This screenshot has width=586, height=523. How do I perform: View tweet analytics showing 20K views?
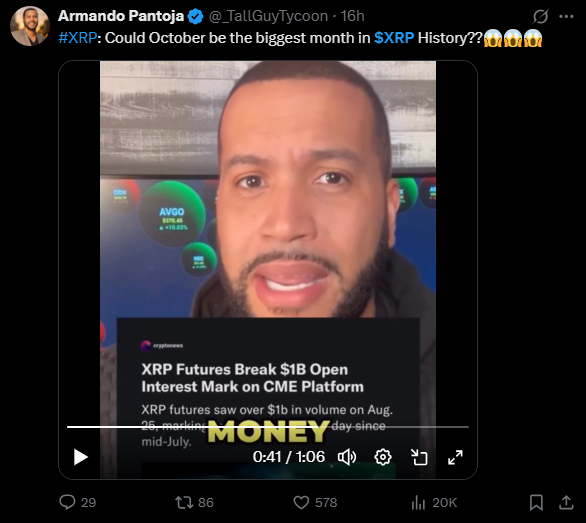pyautogui.click(x=434, y=502)
